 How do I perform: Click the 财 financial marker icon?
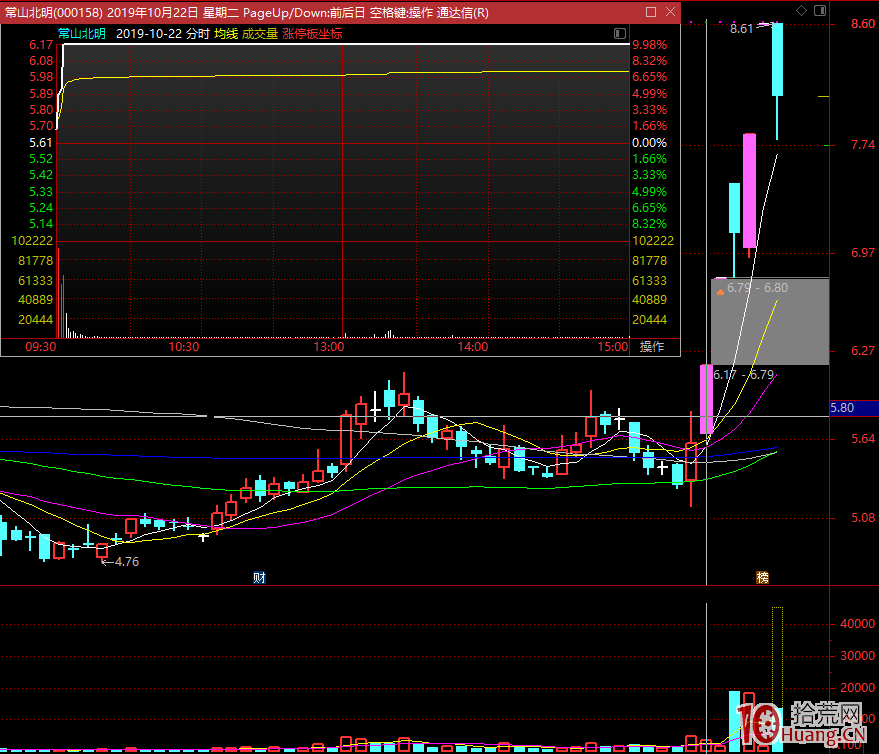pyautogui.click(x=258, y=577)
